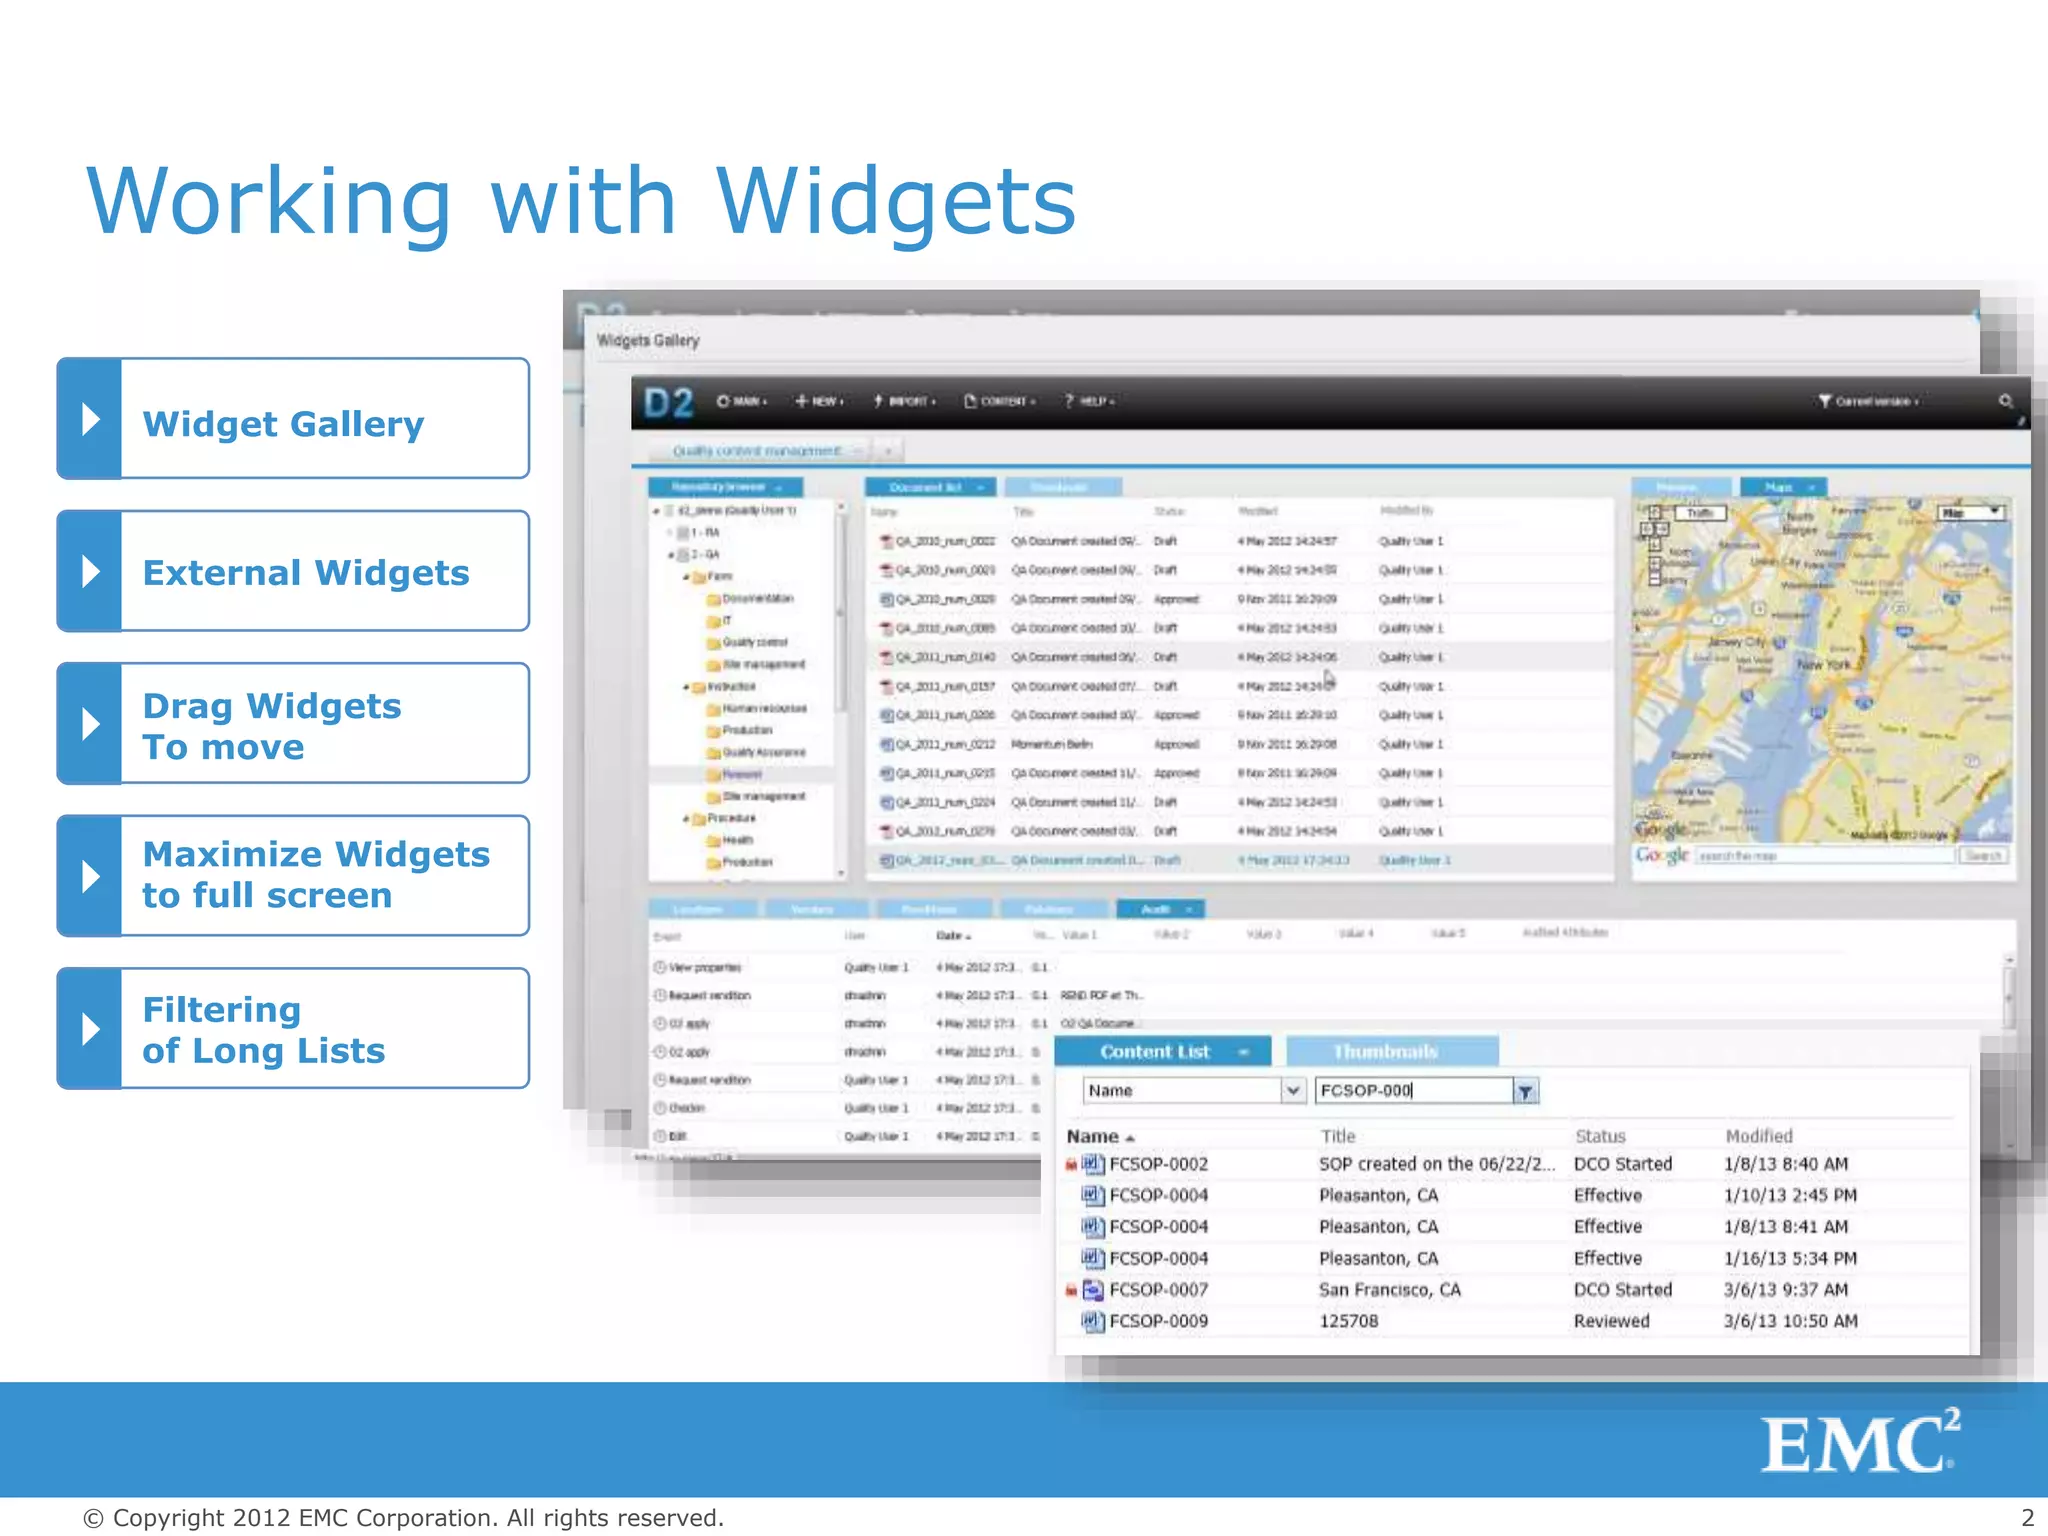The image size is (2048, 1536).
Task: Click the FCSOP-000 filter text field
Action: coord(1412,1091)
